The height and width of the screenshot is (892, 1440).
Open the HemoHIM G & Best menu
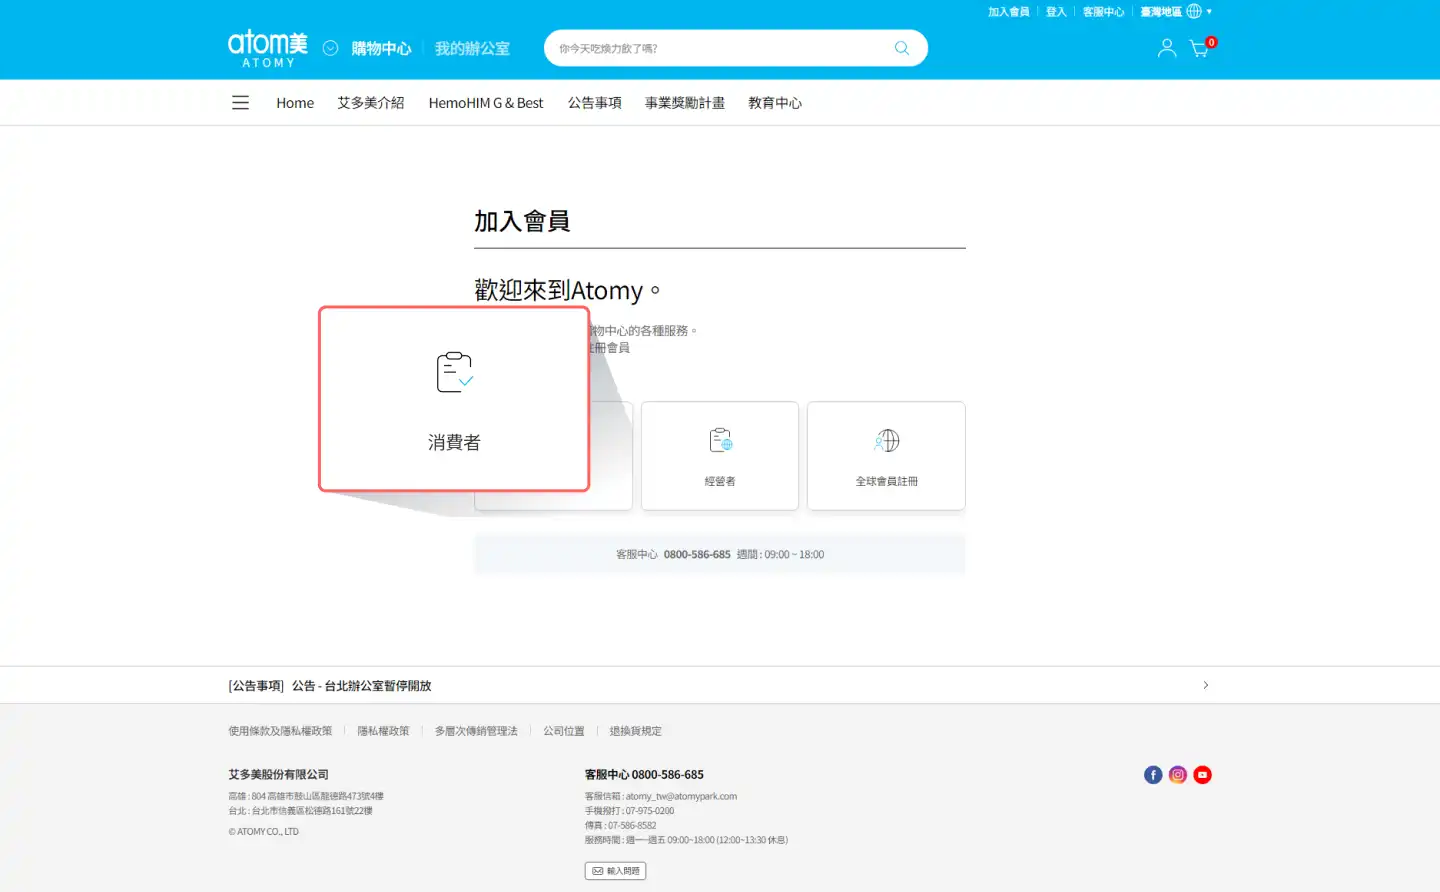(485, 103)
